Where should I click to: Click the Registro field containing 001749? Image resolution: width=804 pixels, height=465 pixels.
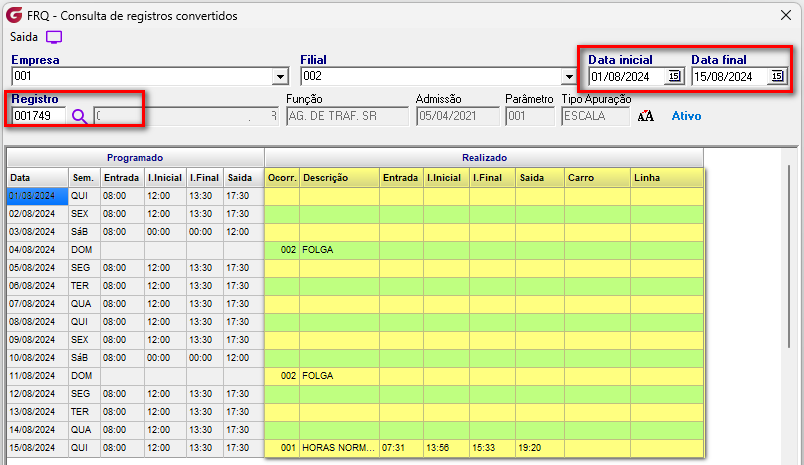pyautogui.click(x=39, y=116)
